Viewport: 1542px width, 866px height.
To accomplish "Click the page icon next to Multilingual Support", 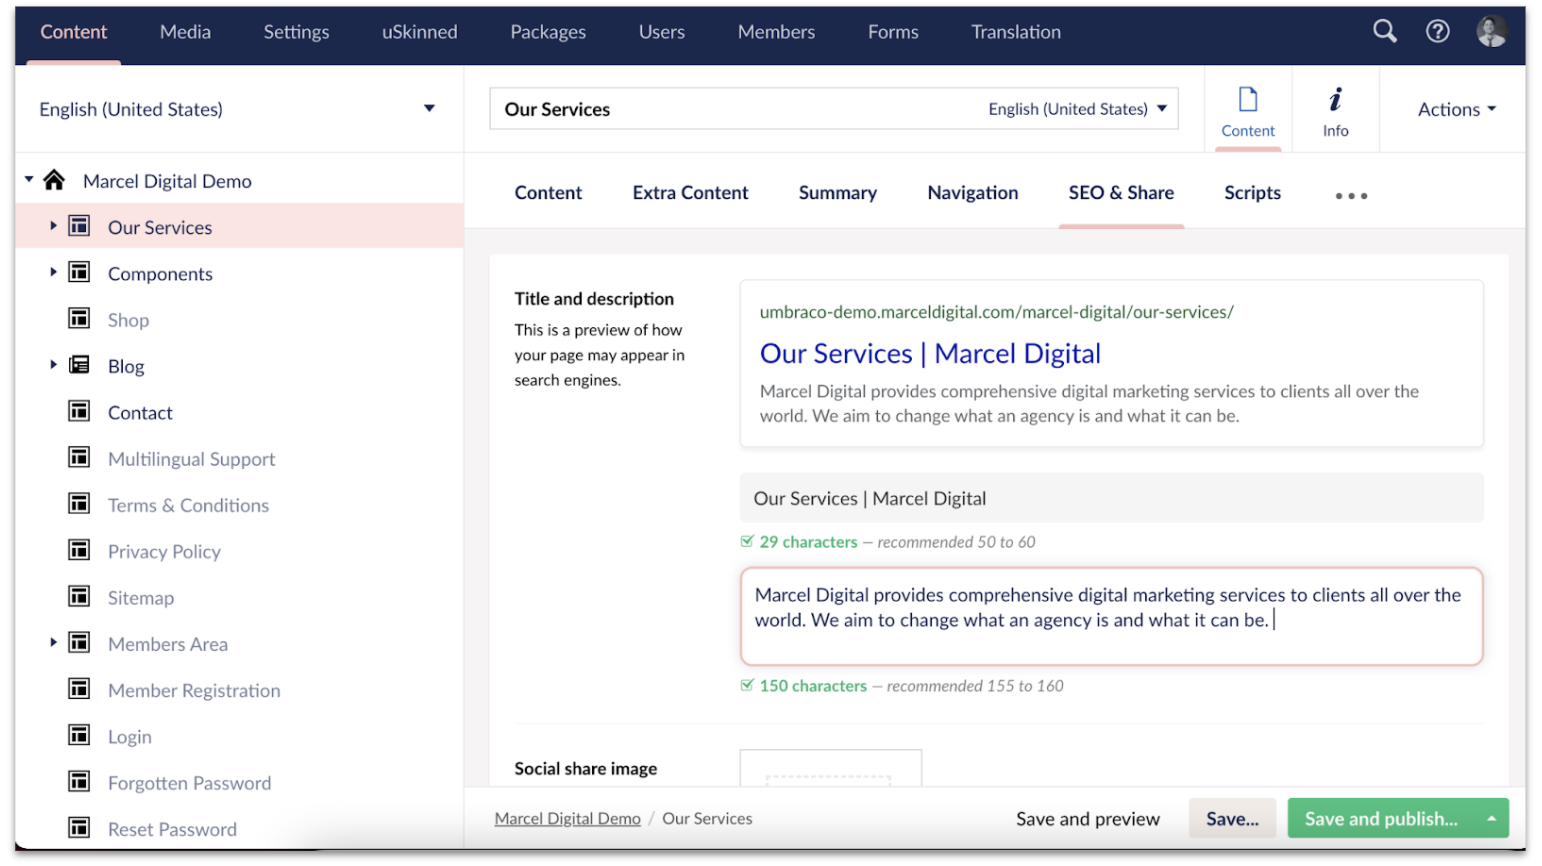I will click(79, 457).
